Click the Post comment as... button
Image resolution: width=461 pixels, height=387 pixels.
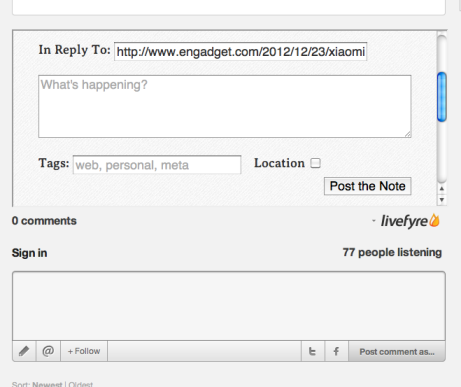point(397,351)
